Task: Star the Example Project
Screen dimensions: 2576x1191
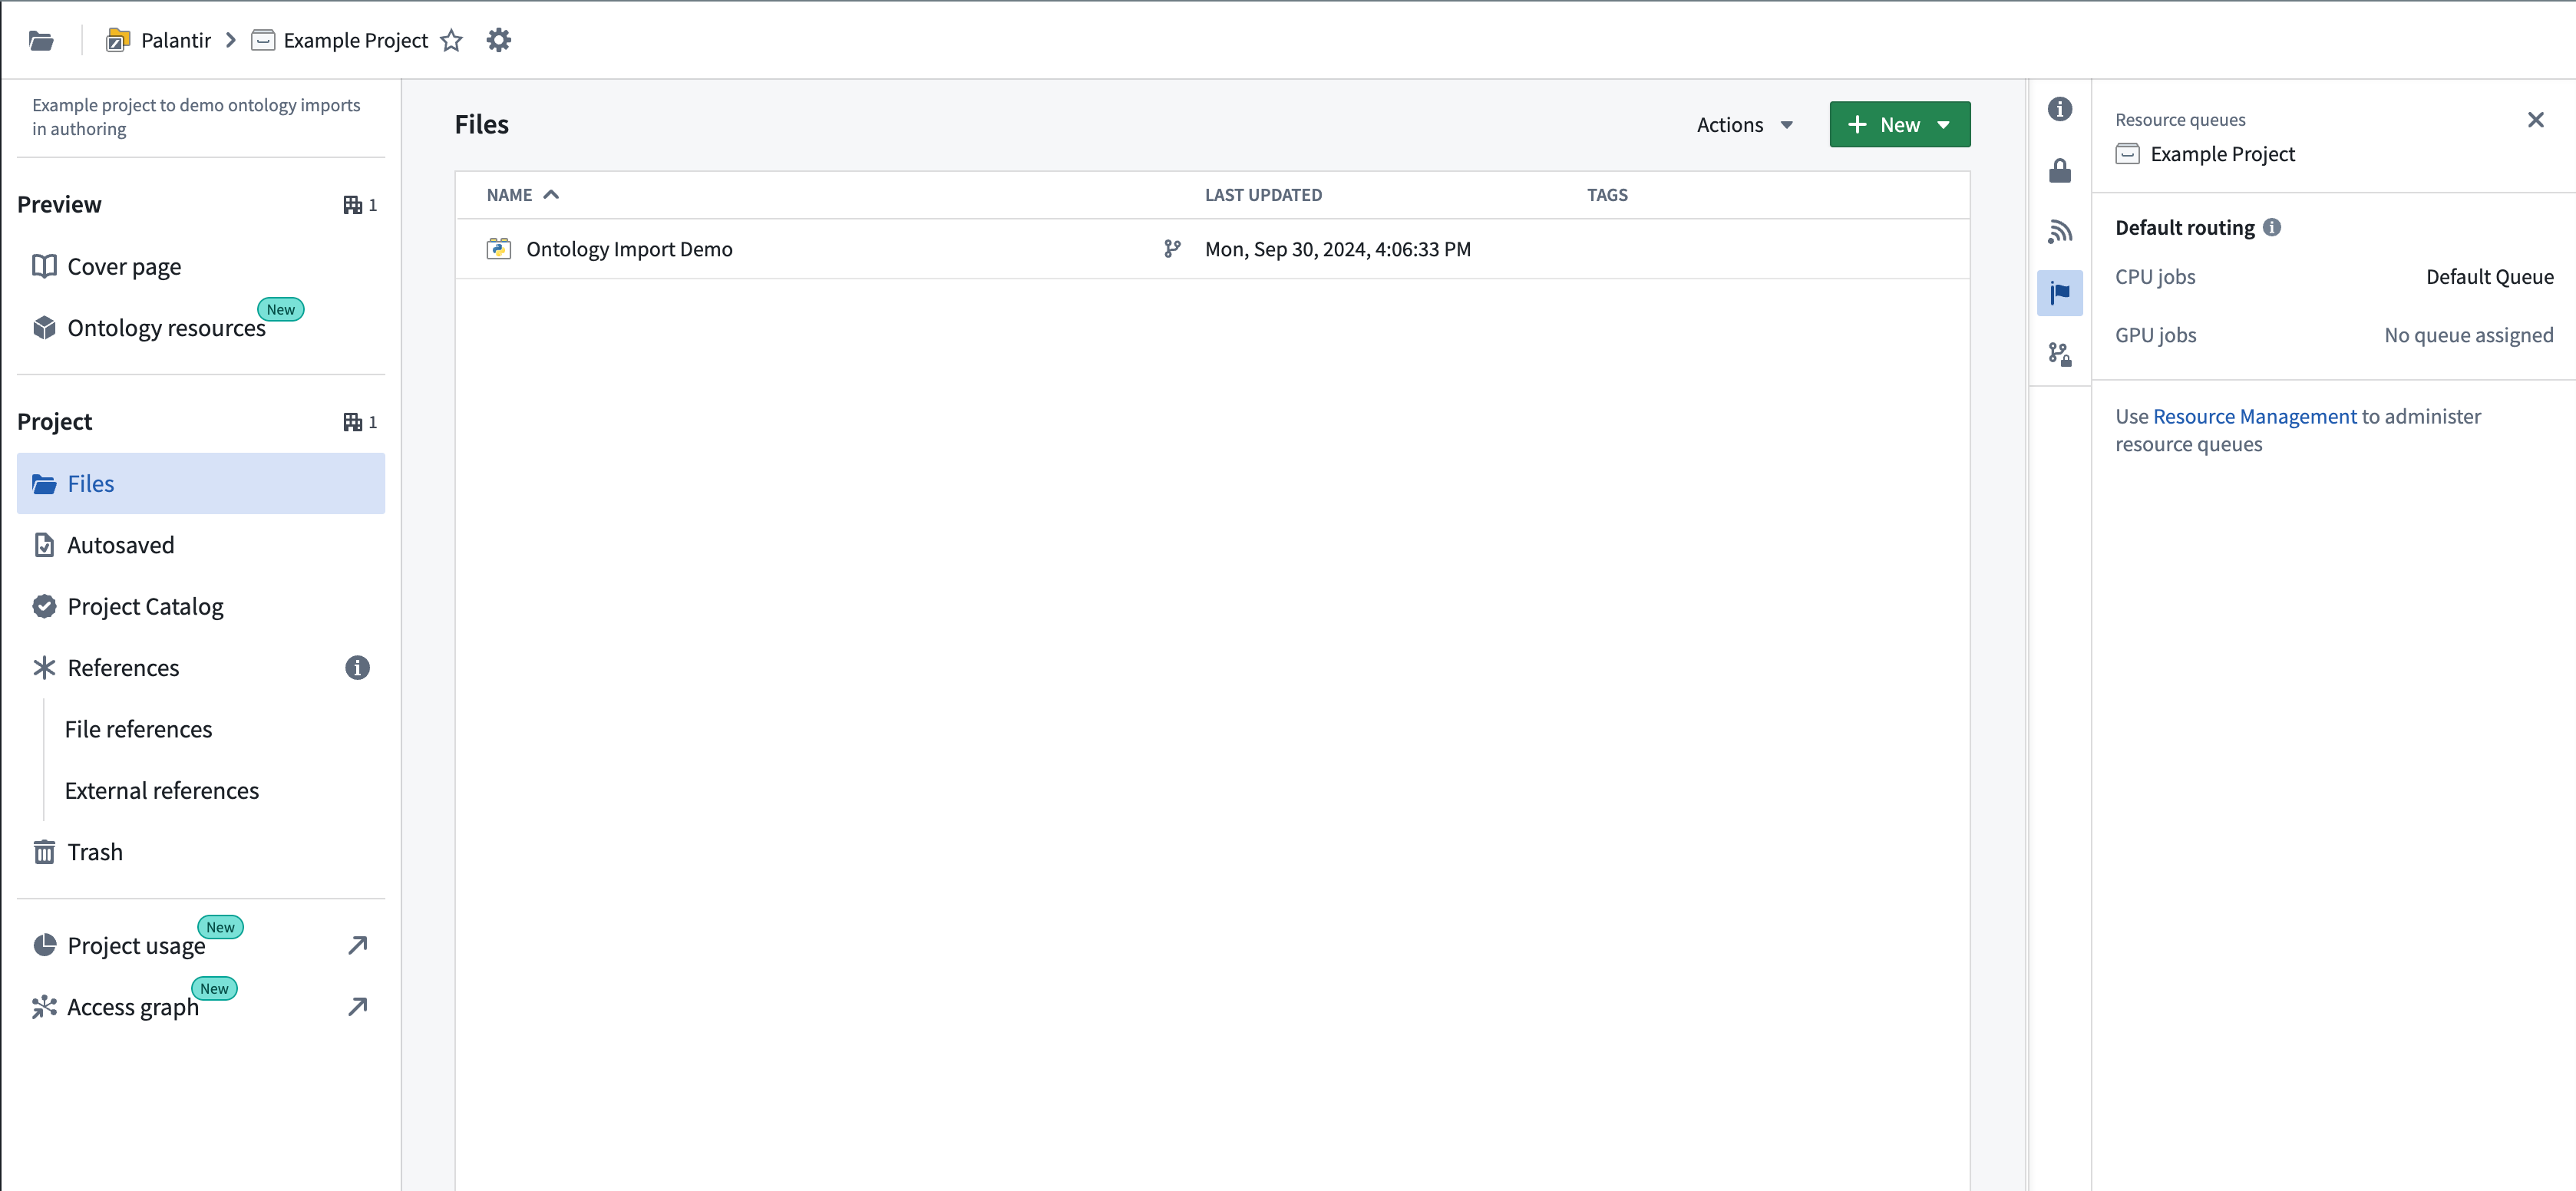Action: coord(451,41)
